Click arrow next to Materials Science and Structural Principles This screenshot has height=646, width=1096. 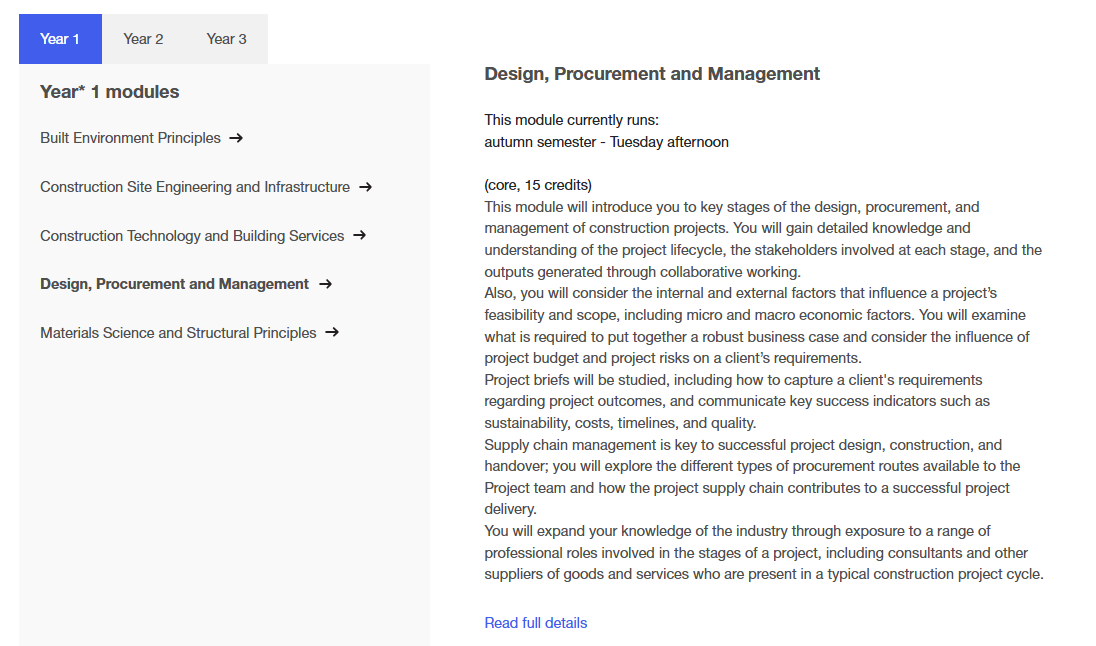click(332, 333)
